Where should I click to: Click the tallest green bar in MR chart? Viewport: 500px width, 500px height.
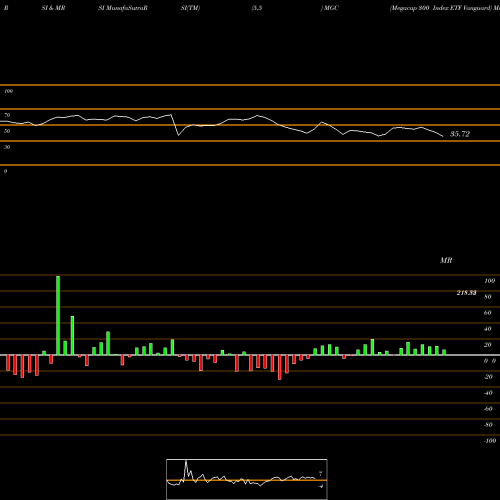(x=58, y=315)
